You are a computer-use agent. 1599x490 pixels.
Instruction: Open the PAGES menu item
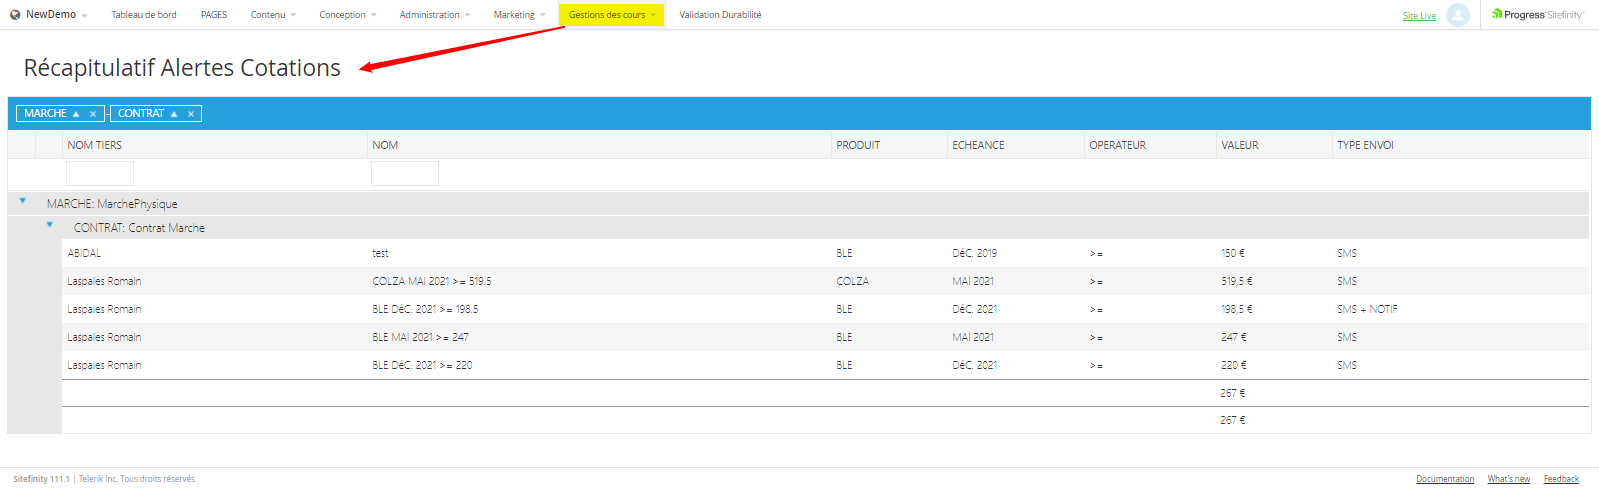213,15
